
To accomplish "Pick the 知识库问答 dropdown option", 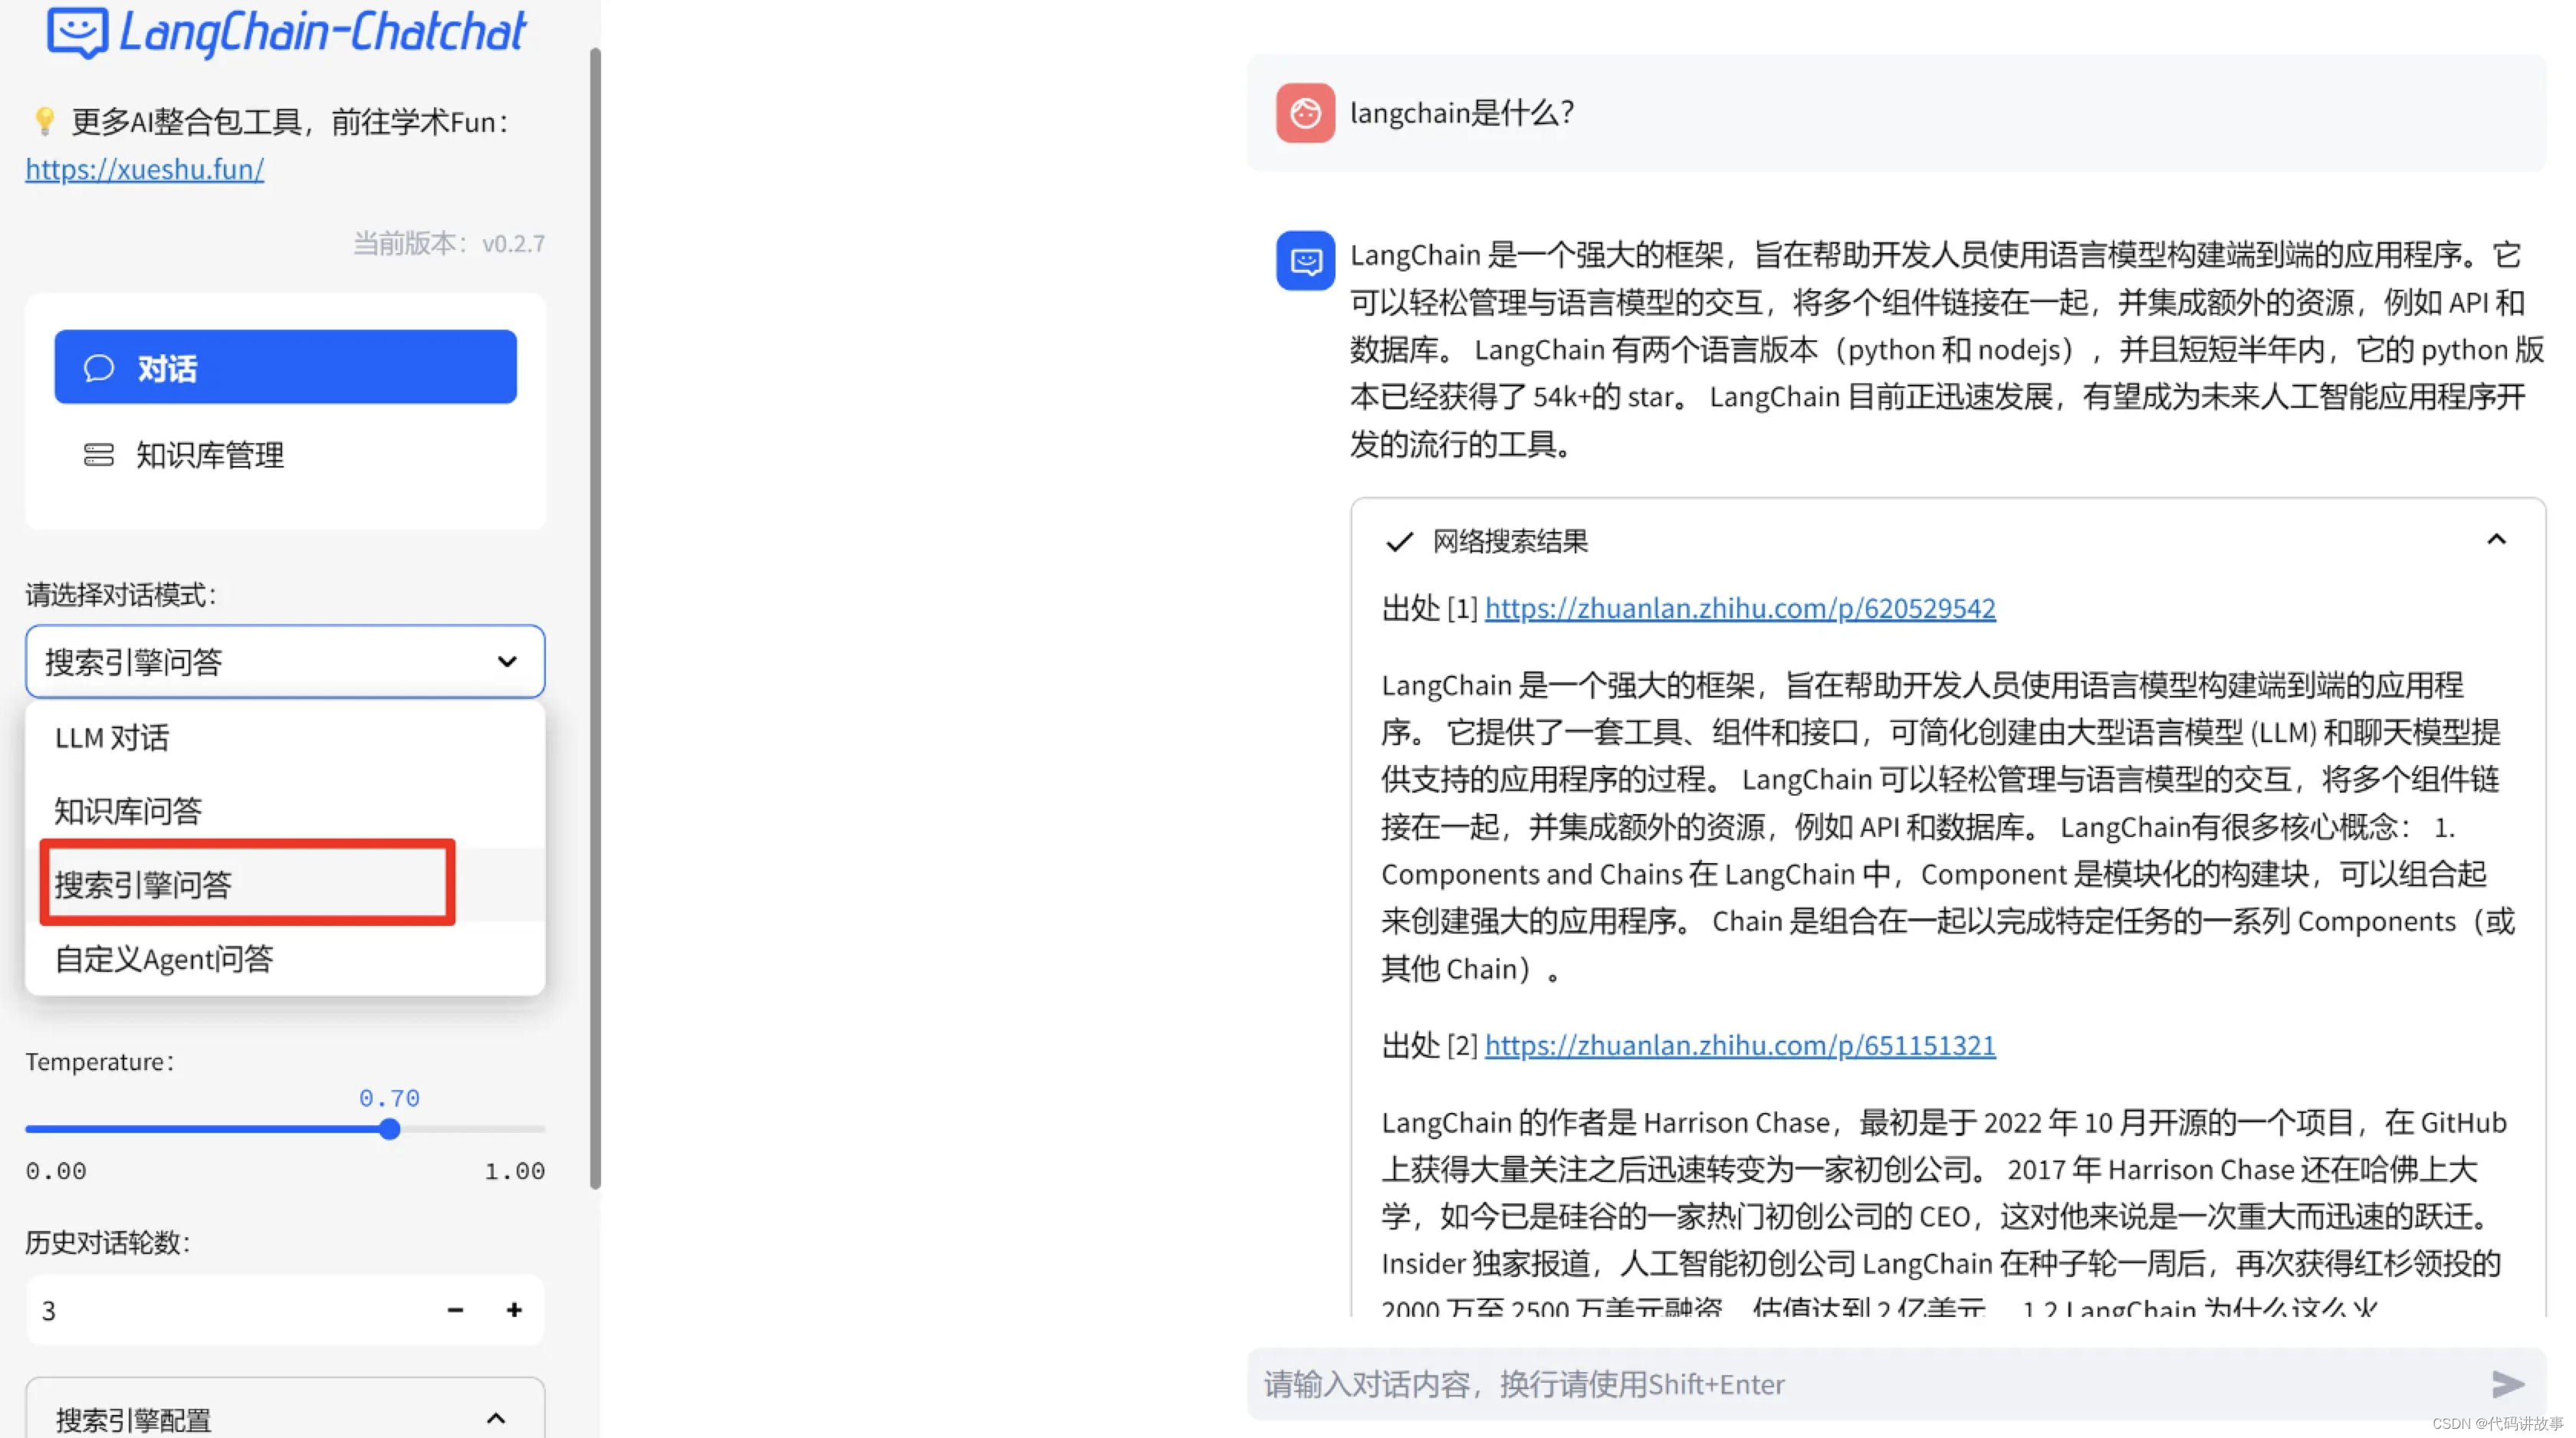I will (x=128, y=811).
